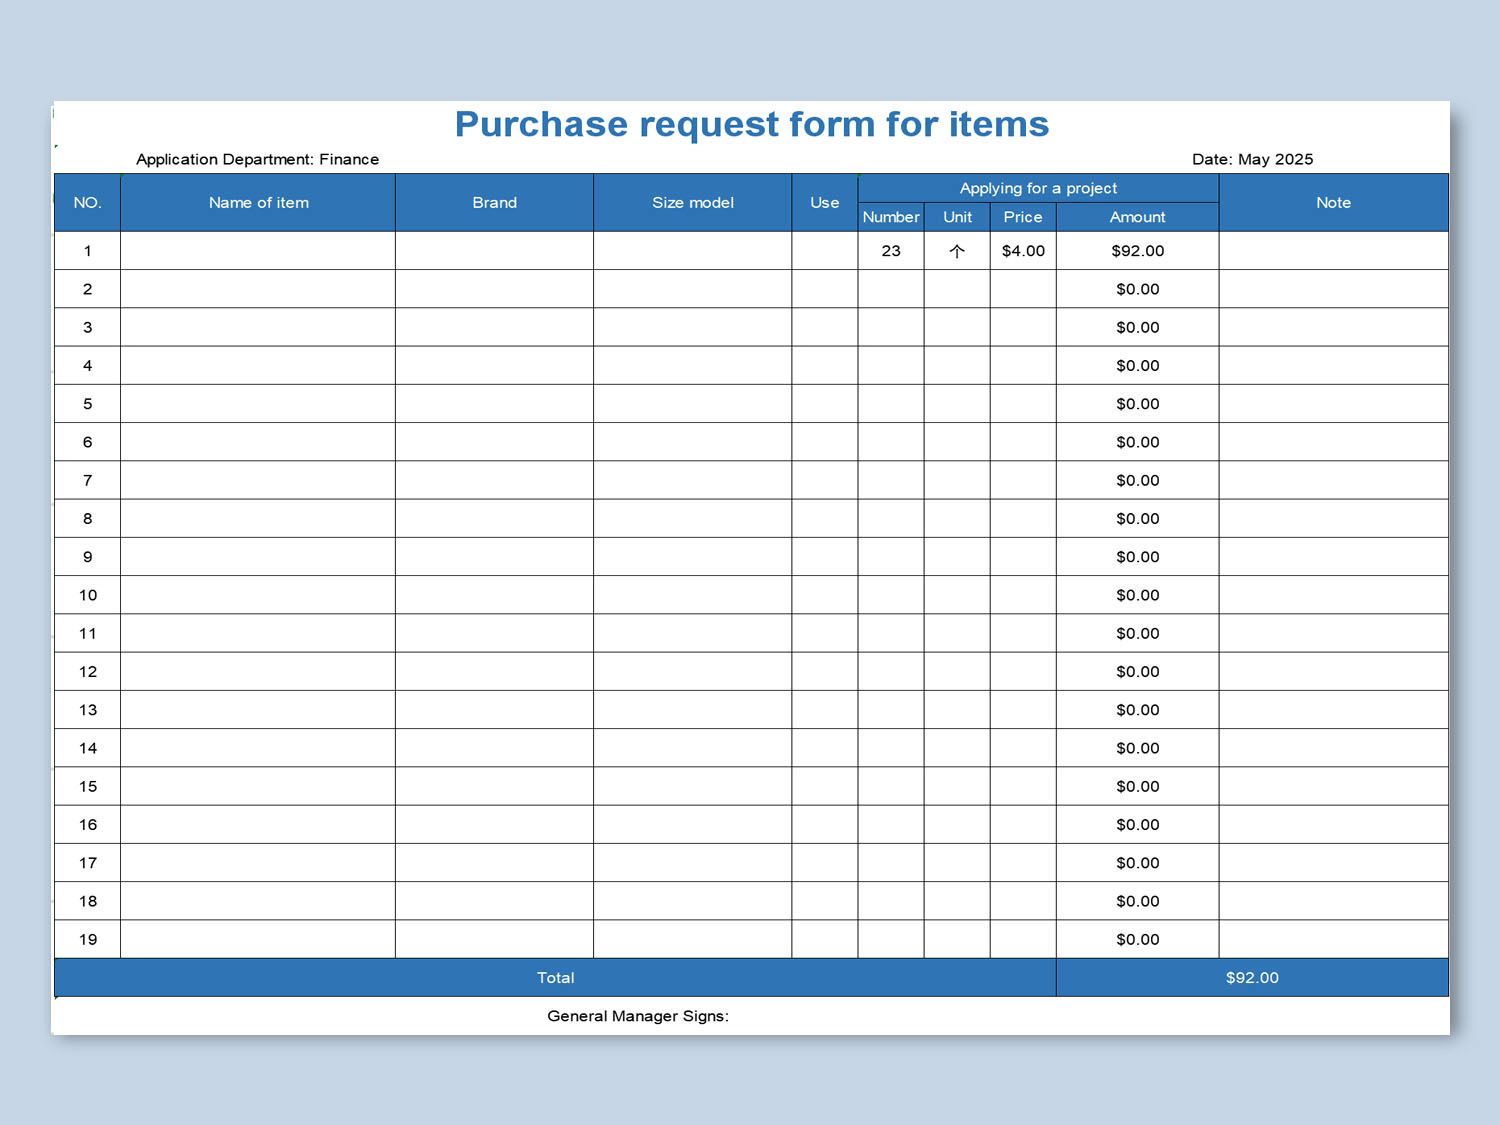Click the Total row bar
Viewport: 1500px width, 1125px height.
[x=556, y=977]
